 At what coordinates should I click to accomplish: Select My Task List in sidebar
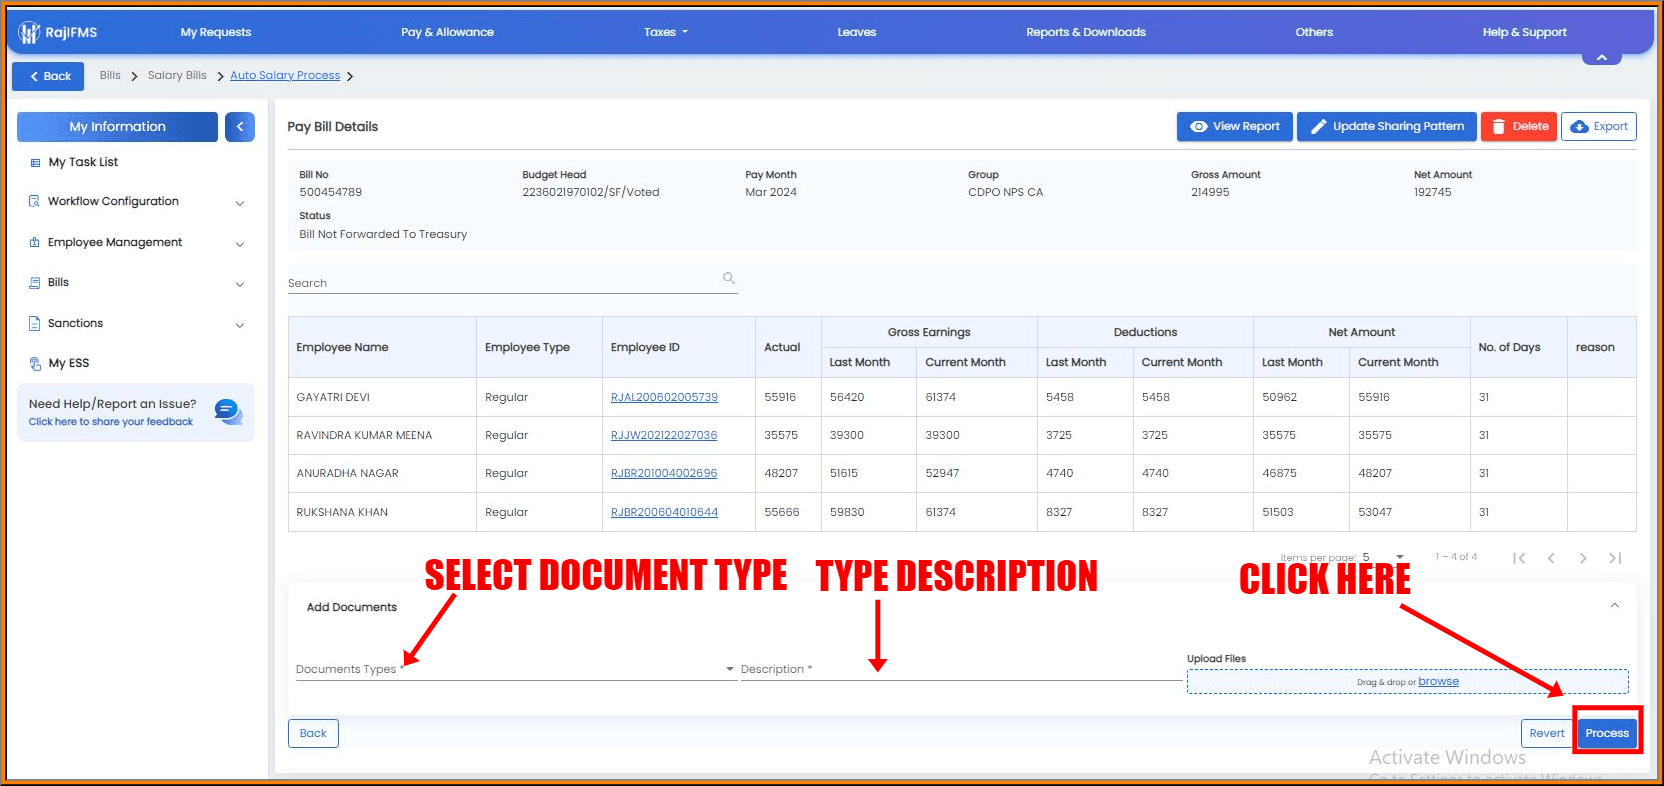coord(83,162)
